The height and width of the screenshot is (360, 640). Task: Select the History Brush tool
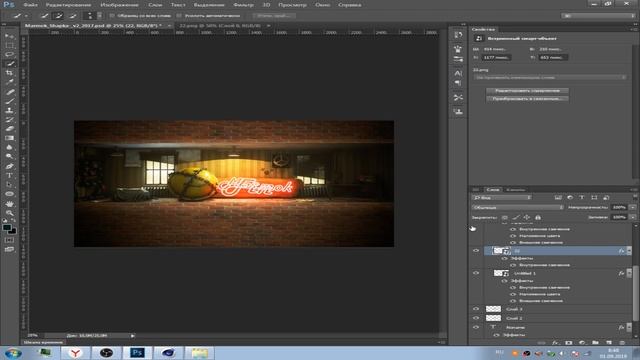[x=9, y=120]
